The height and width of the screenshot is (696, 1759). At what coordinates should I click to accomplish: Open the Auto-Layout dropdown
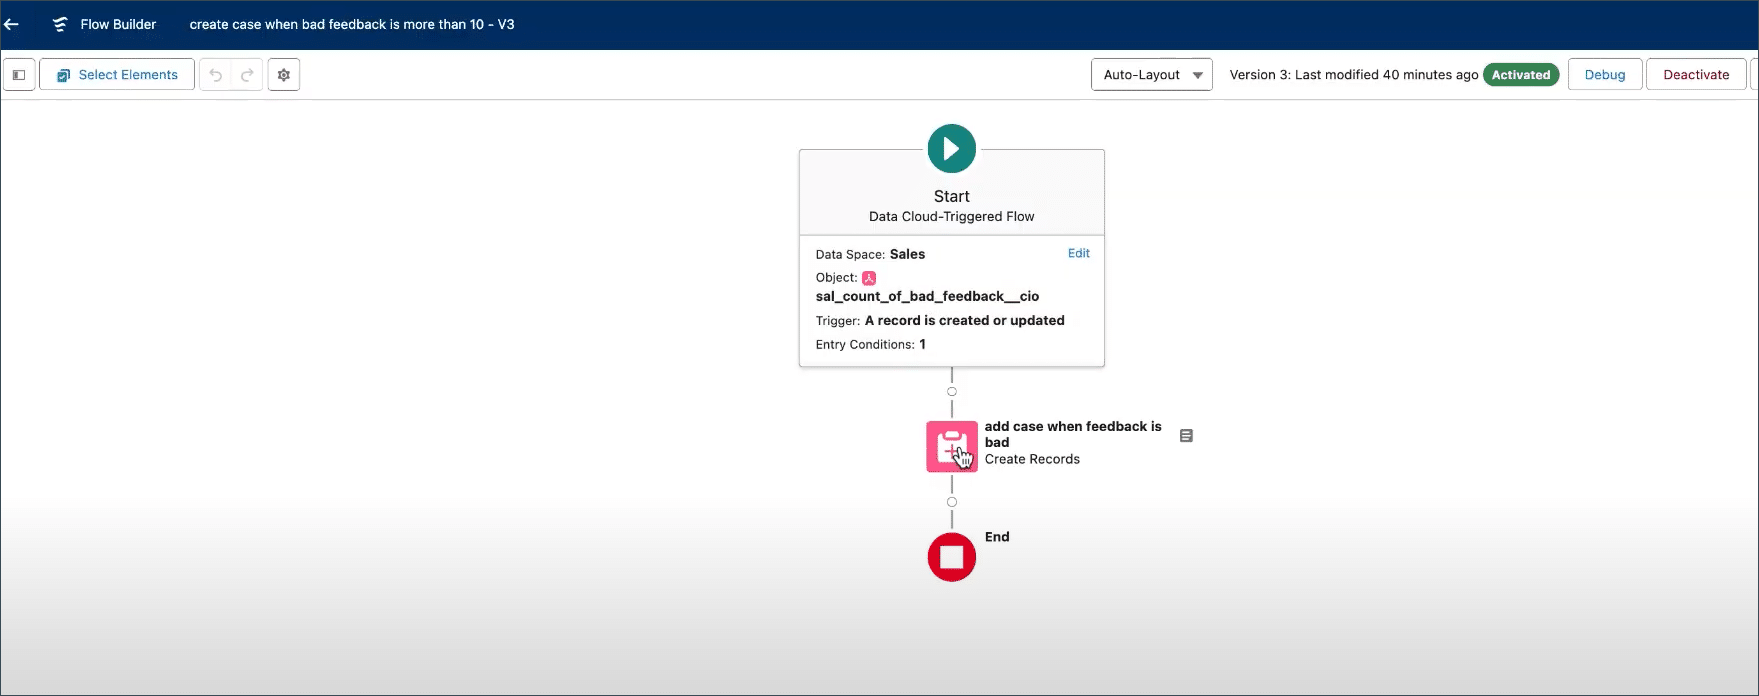coord(1152,75)
